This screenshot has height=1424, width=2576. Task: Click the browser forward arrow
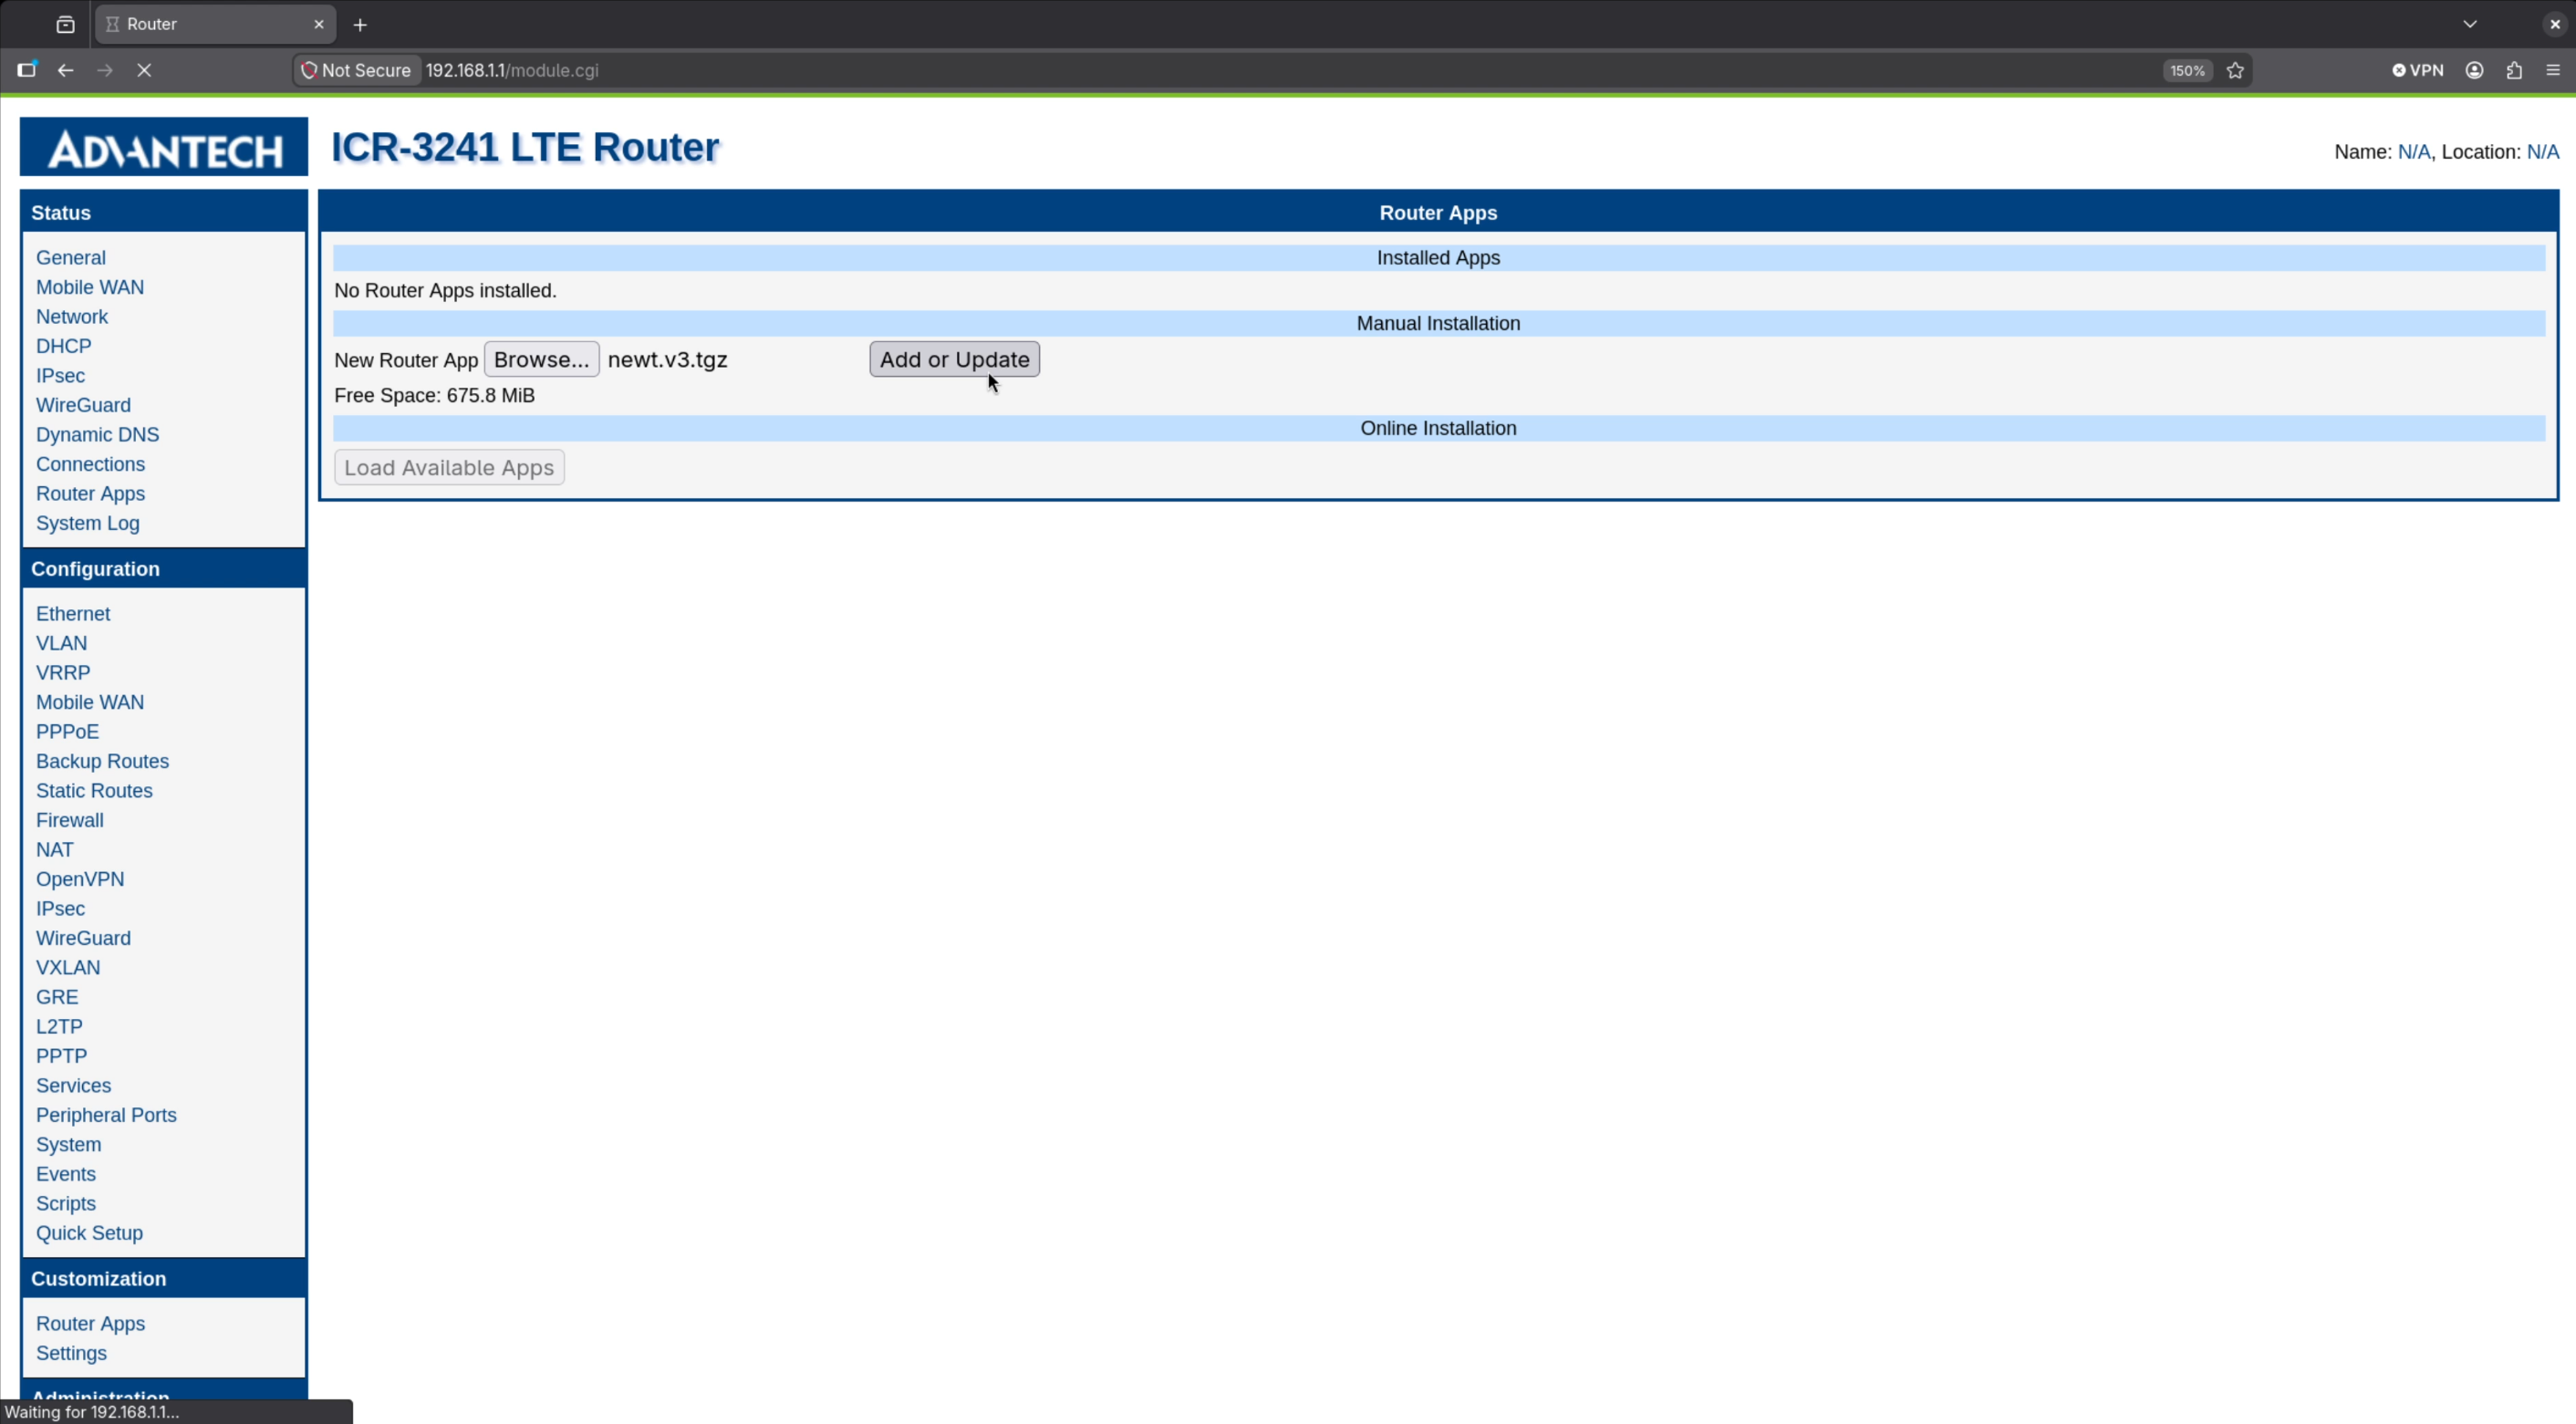pos(105,70)
